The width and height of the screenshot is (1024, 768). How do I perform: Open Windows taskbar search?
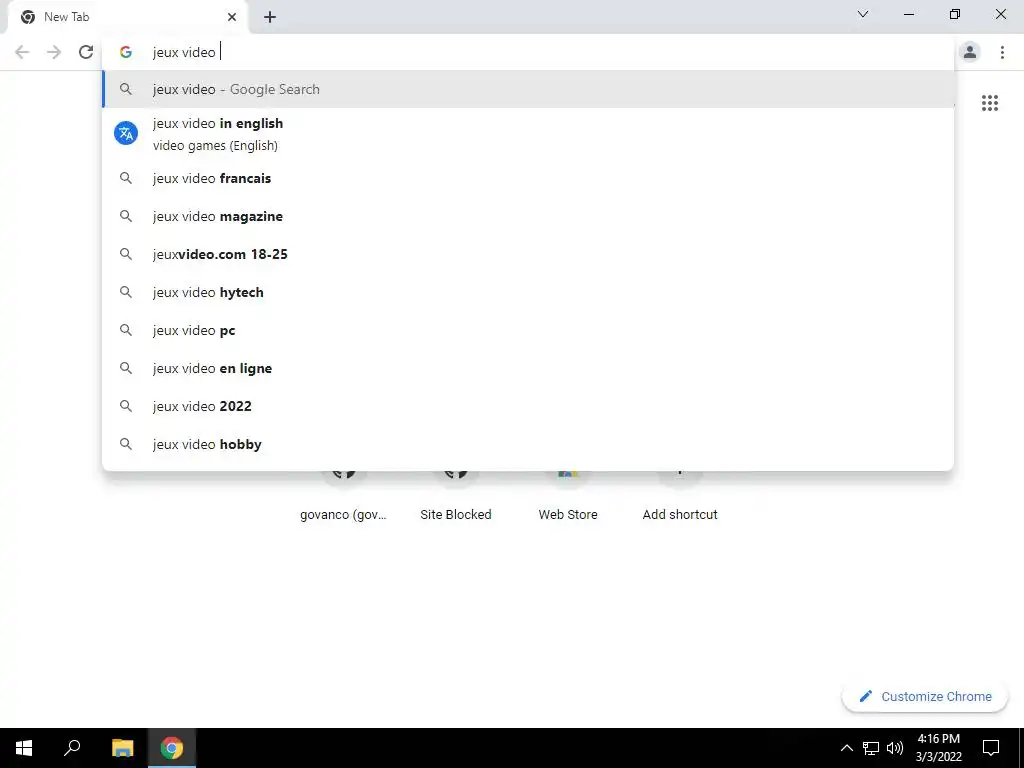click(x=72, y=748)
